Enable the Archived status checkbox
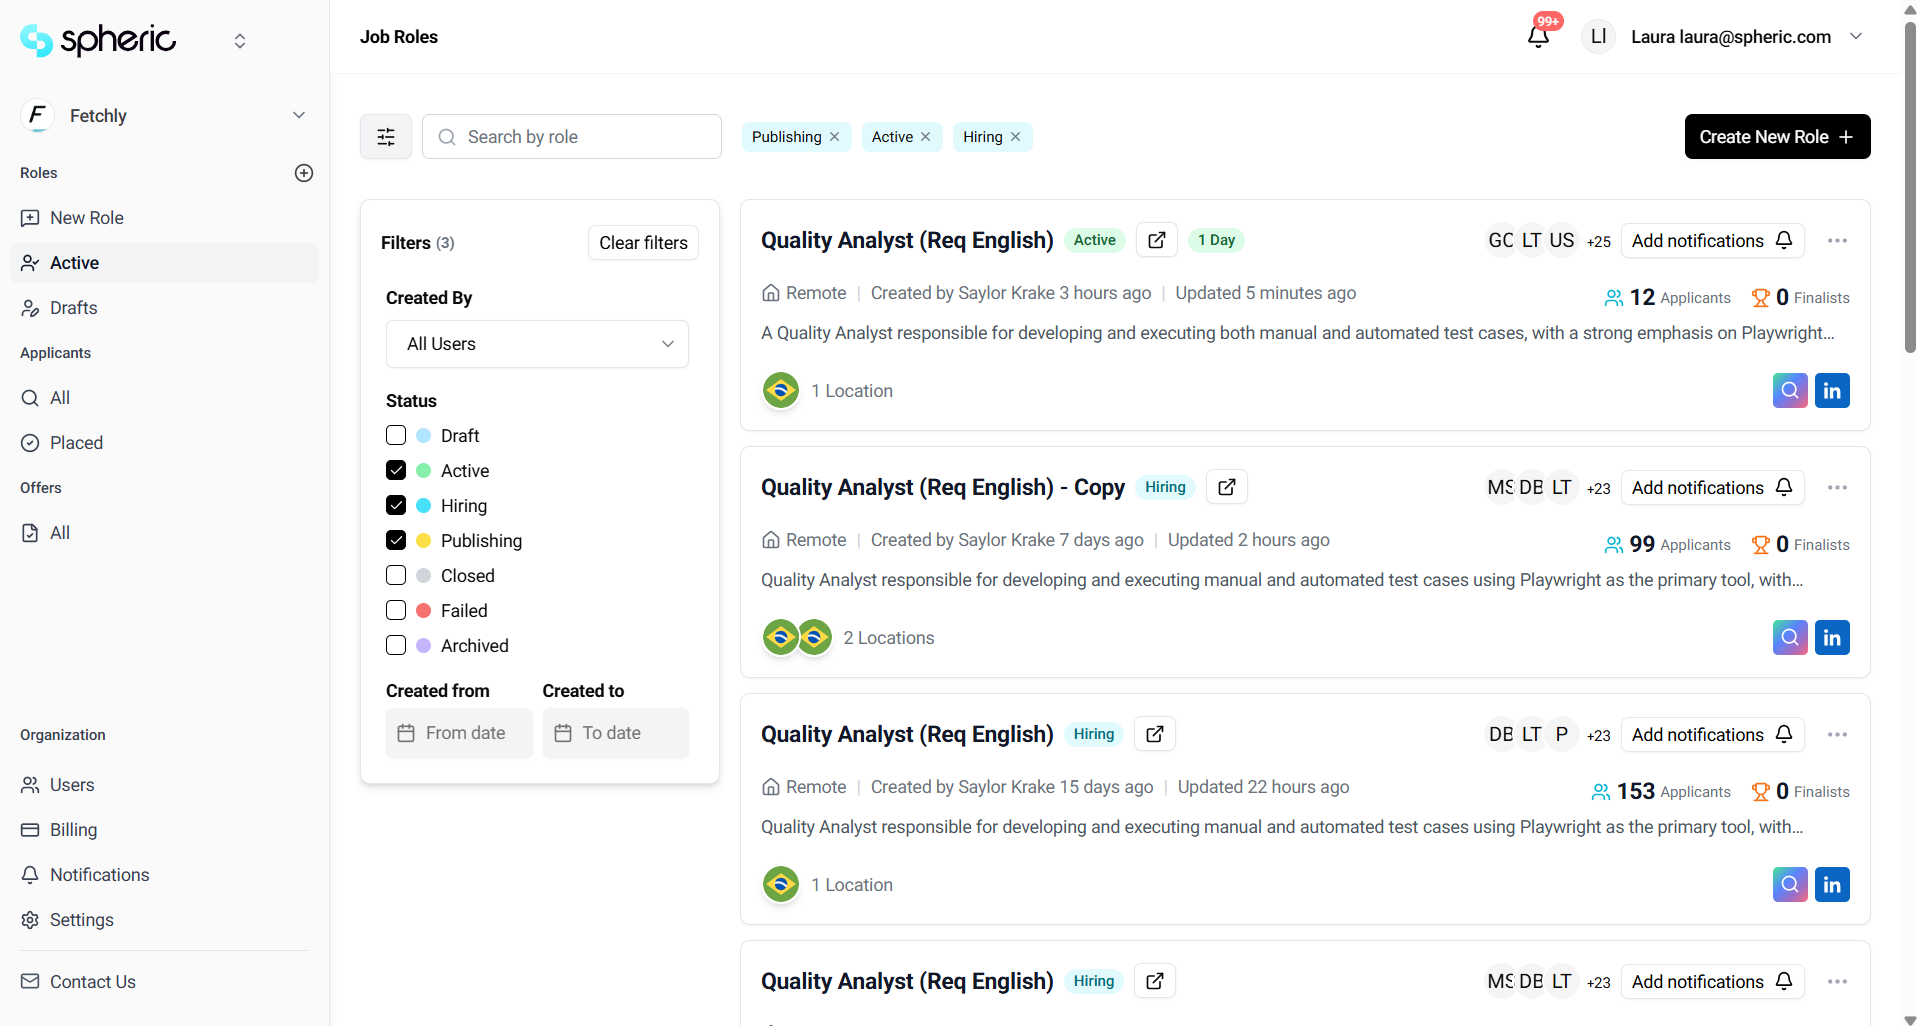This screenshot has width=1917, height=1026. 396,646
